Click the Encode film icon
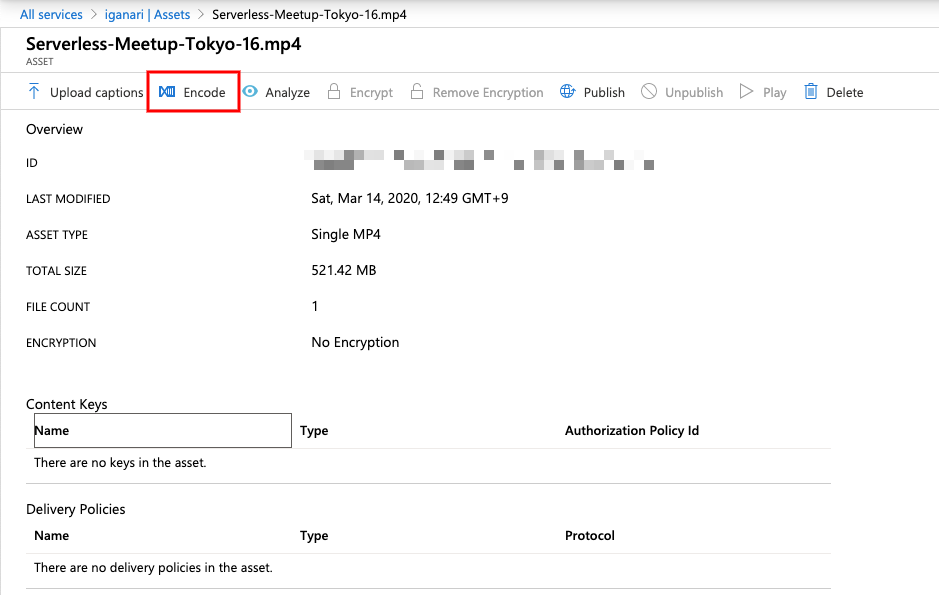Screen dimensions: 939x595 pyautogui.click(x=167, y=92)
